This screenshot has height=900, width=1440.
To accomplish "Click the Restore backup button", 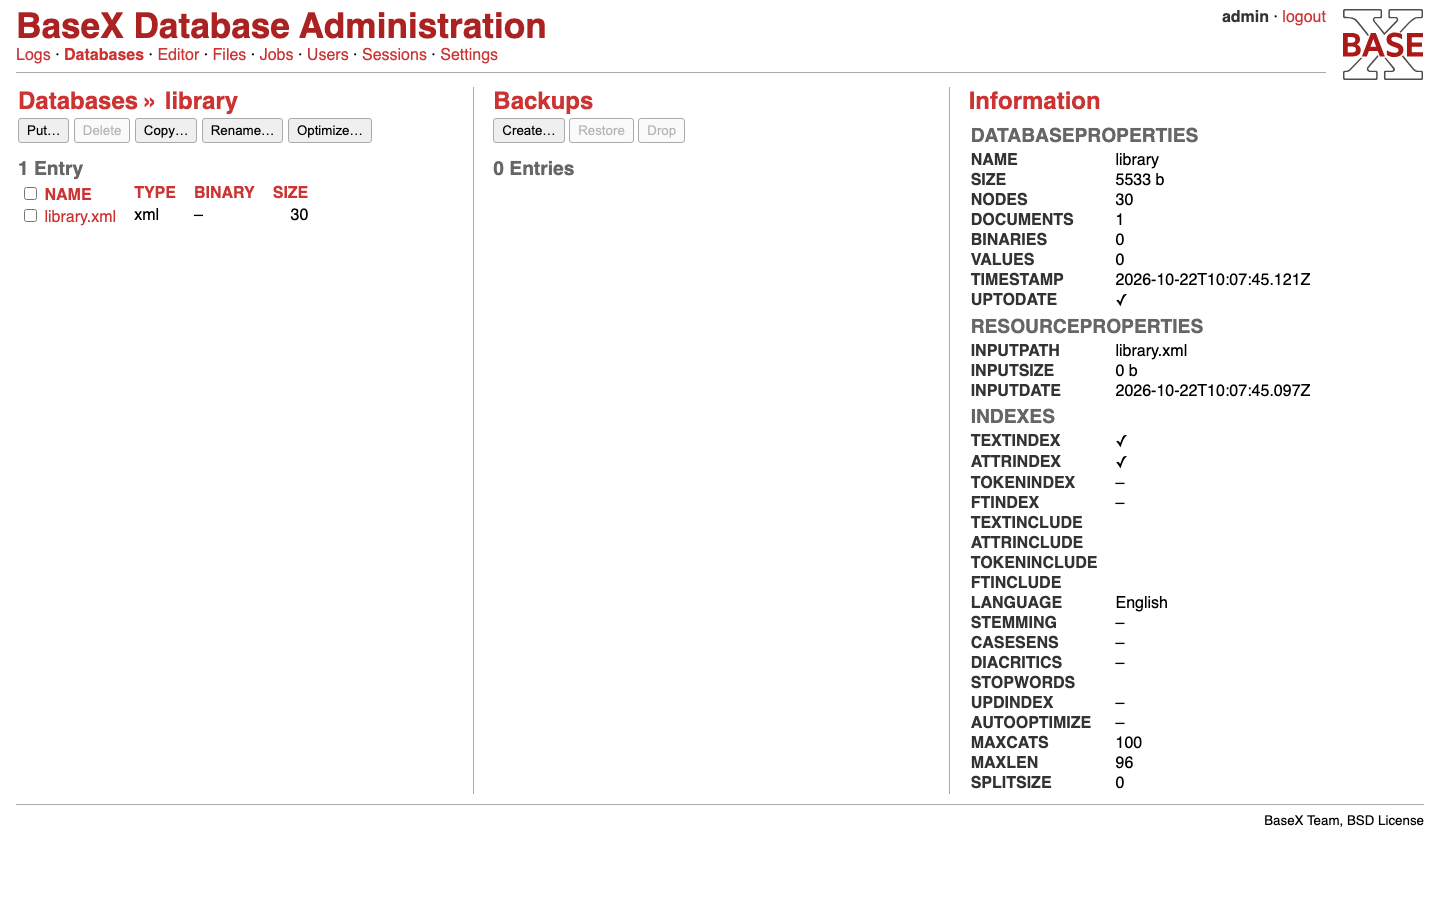I will [x=601, y=131].
